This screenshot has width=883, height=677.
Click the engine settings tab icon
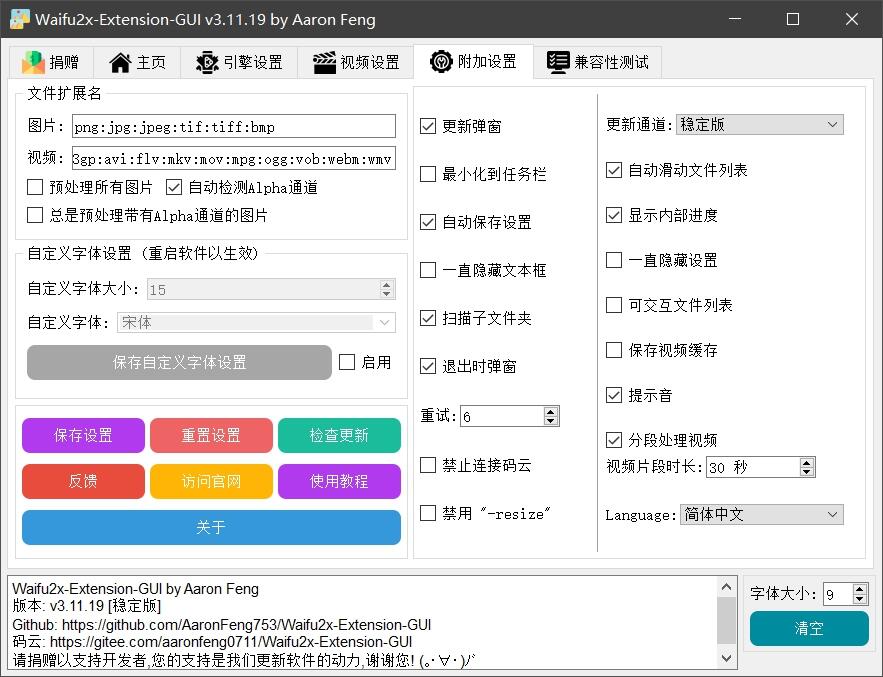tap(207, 62)
